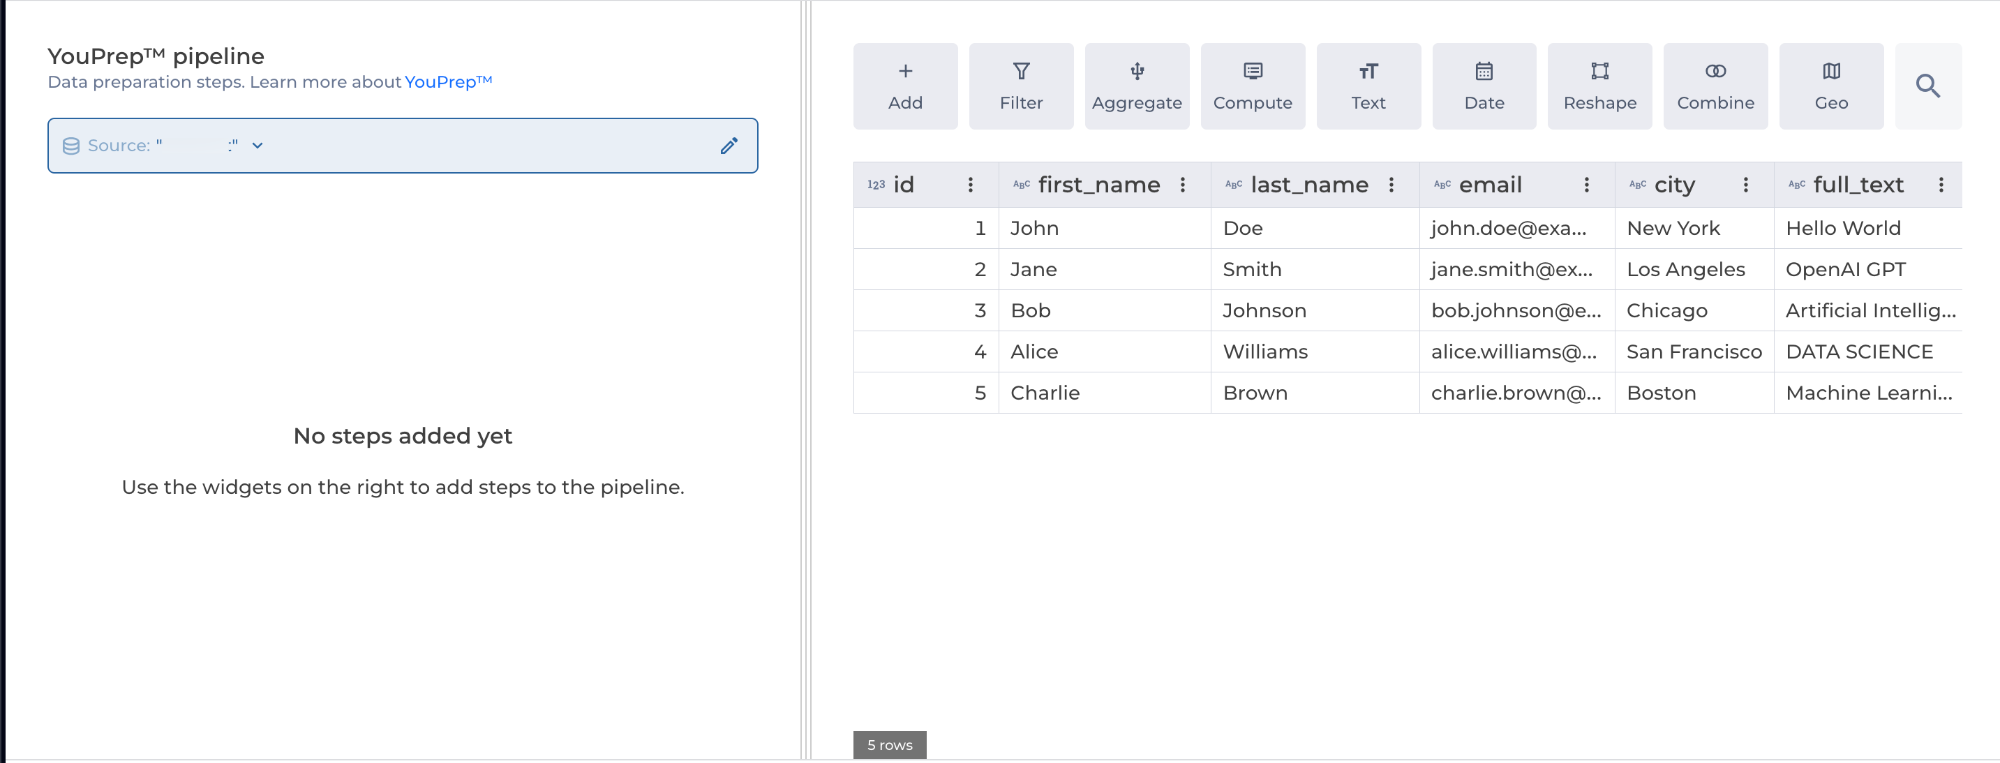Select the cell containing San Francisco
This screenshot has width=2000, height=763.
point(1694,352)
